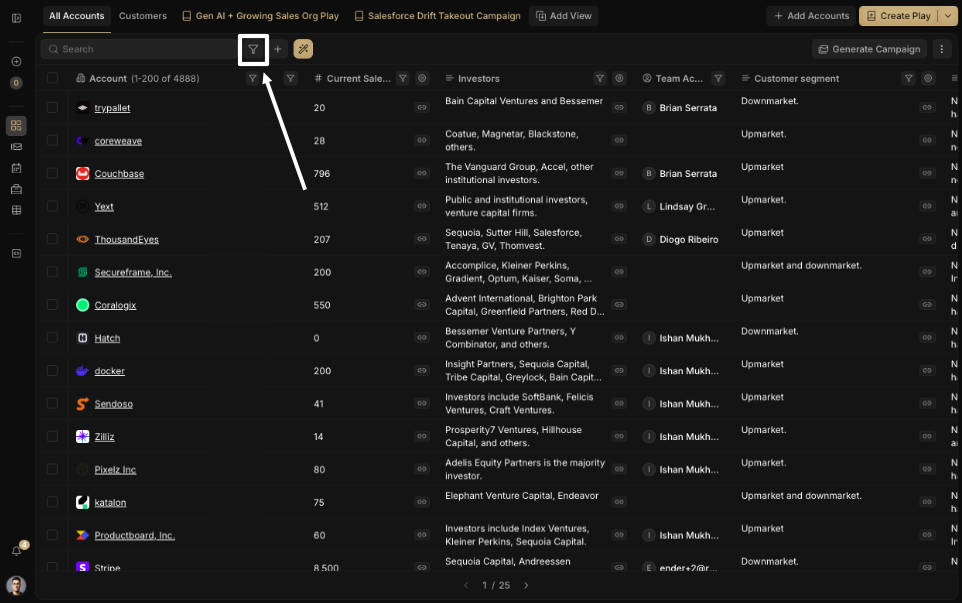Open the calendar icon in the sidebar
Screen dimensions: 962x603
(x=16, y=167)
